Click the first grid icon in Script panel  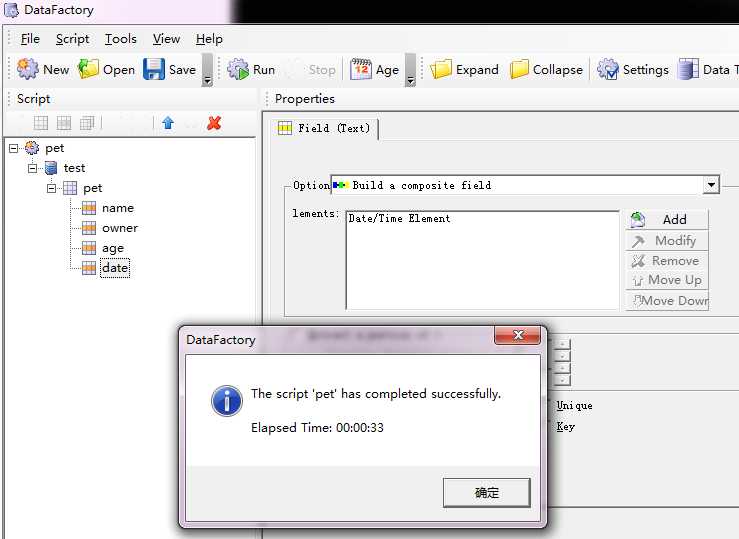pyautogui.click(x=41, y=123)
